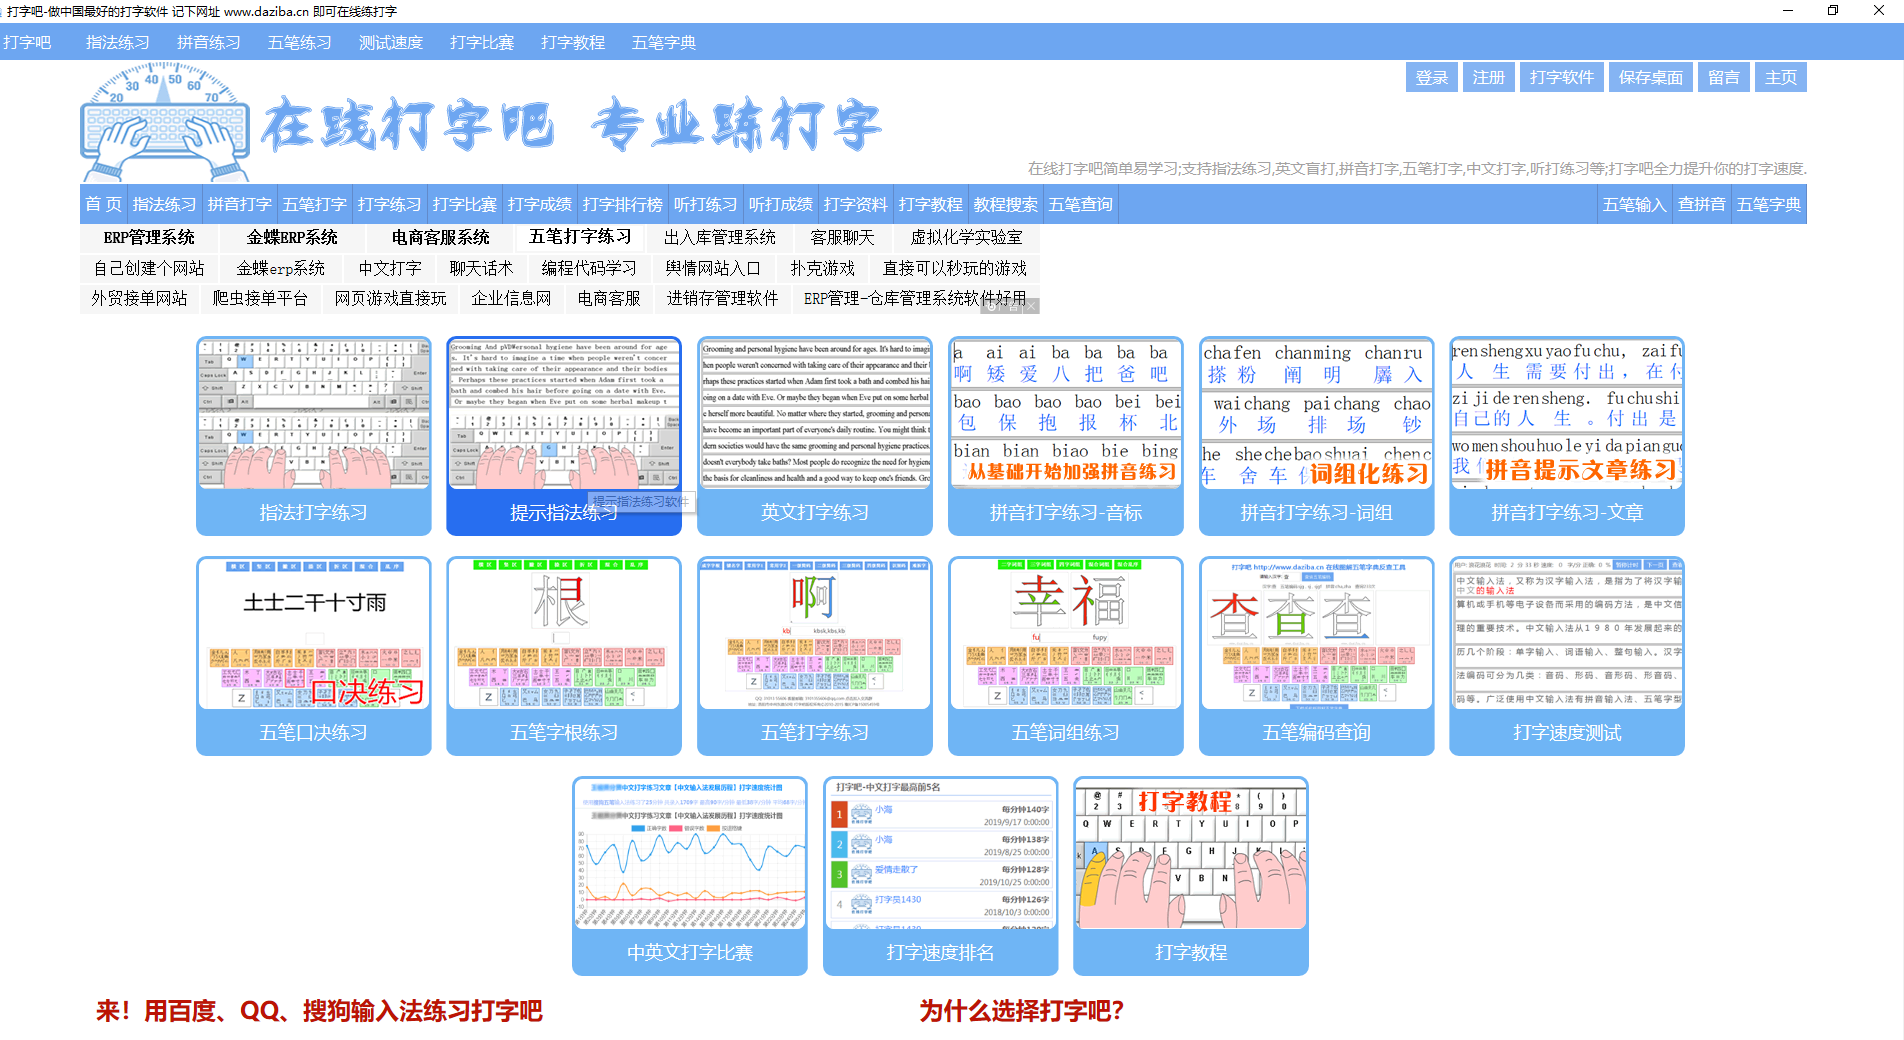Image resolution: width=1904 pixels, height=1040 pixels.
Task: Click the 留言 button
Action: pos(1724,77)
